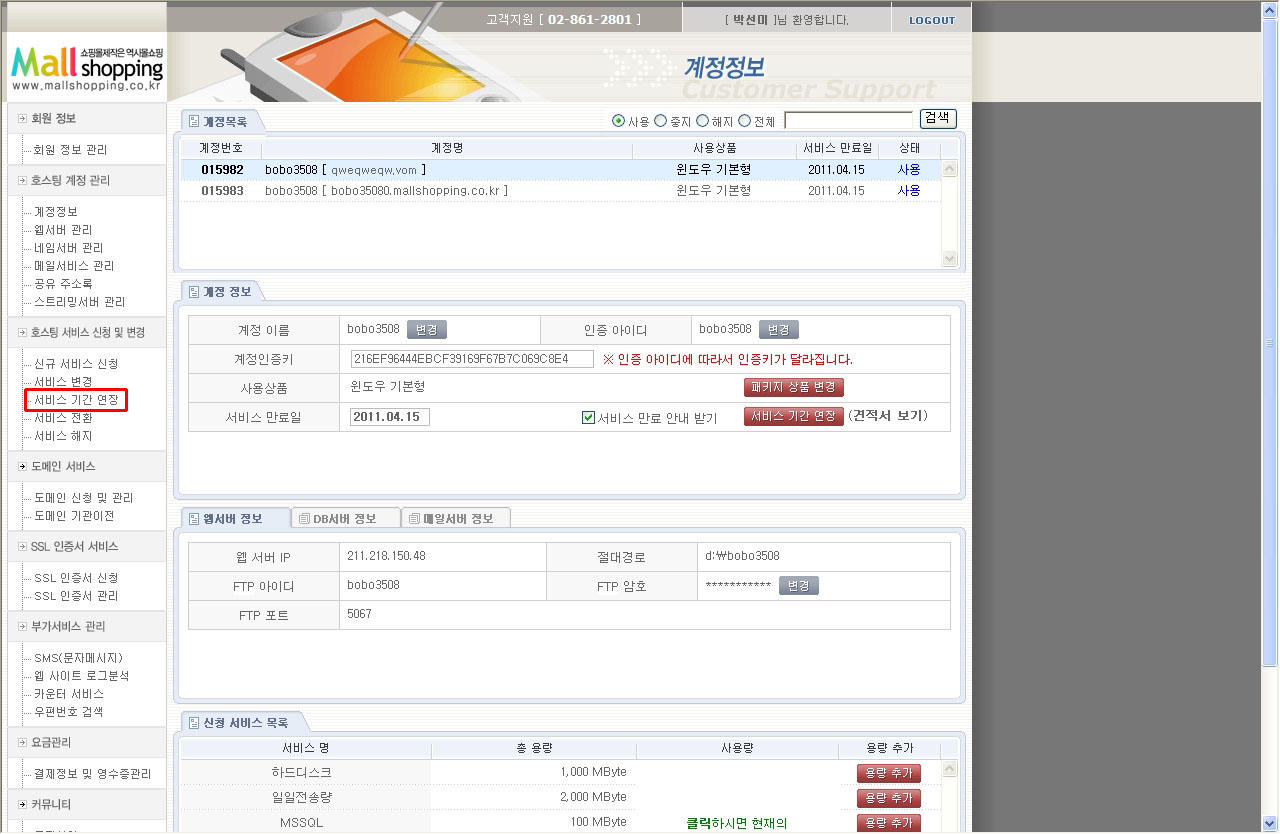This screenshot has width=1280, height=834.
Task: Click 용량 추가 for 하드디스크
Action: tap(888, 773)
